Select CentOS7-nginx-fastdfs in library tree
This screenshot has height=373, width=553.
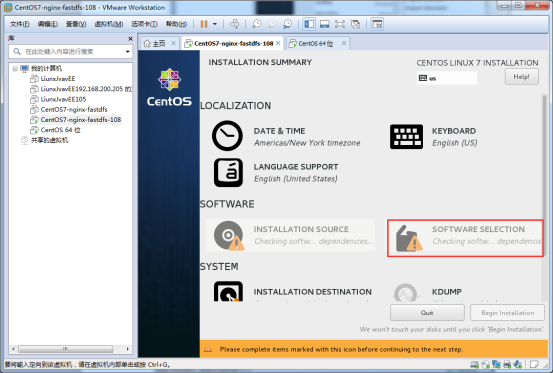point(74,109)
